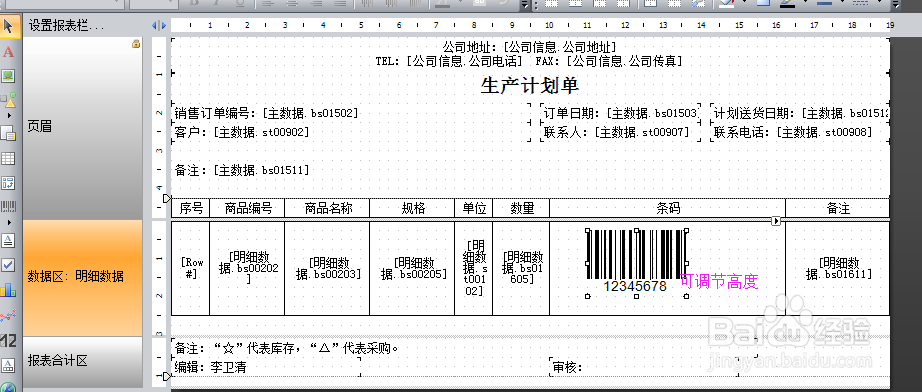Select the 序号 column header

tap(191, 208)
